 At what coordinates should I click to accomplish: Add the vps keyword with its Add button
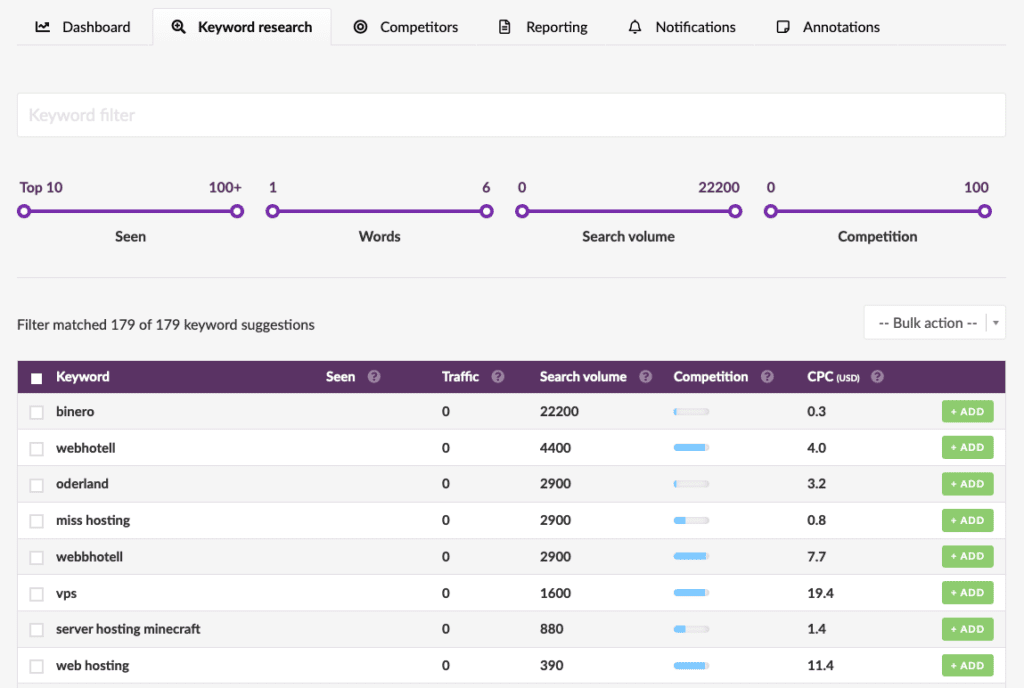(x=967, y=593)
